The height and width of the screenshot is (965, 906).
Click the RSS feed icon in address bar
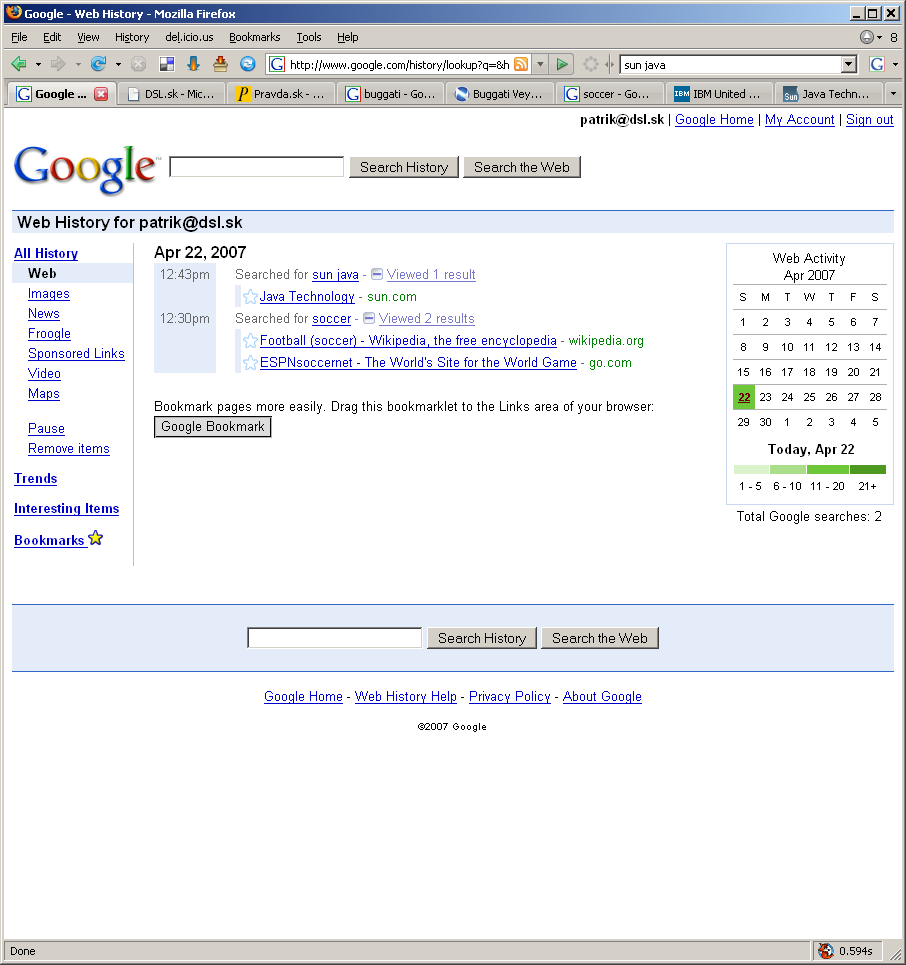click(x=521, y=64)
